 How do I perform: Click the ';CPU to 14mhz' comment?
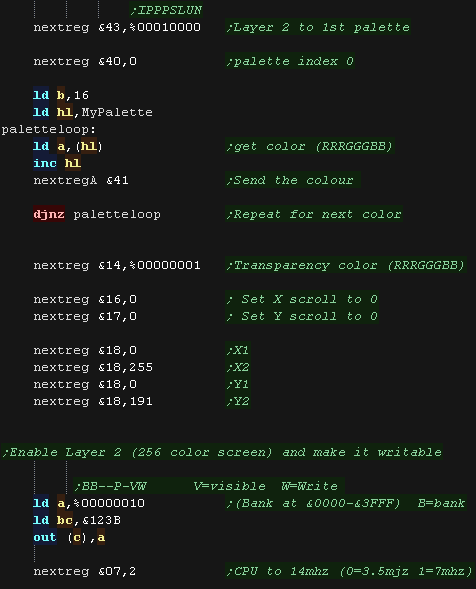(349, 571)
